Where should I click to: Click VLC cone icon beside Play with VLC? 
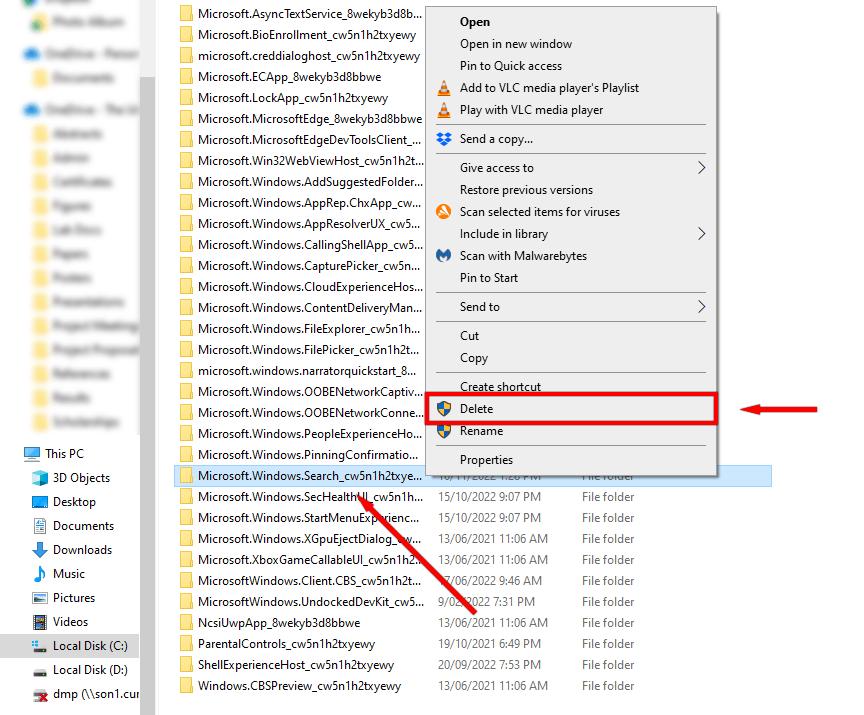coord(444,110)
